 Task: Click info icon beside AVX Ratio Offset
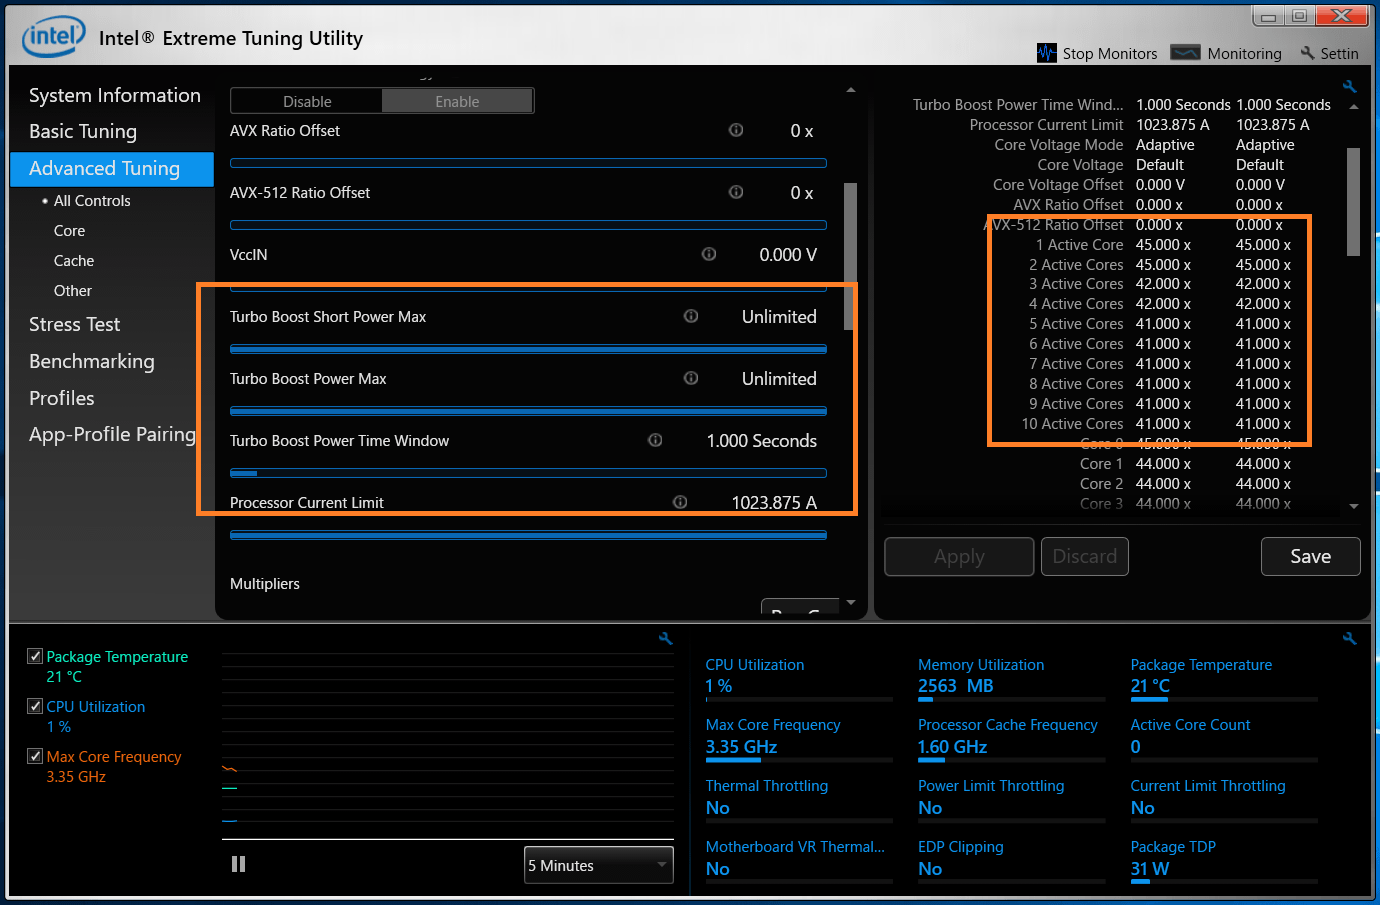736,130
